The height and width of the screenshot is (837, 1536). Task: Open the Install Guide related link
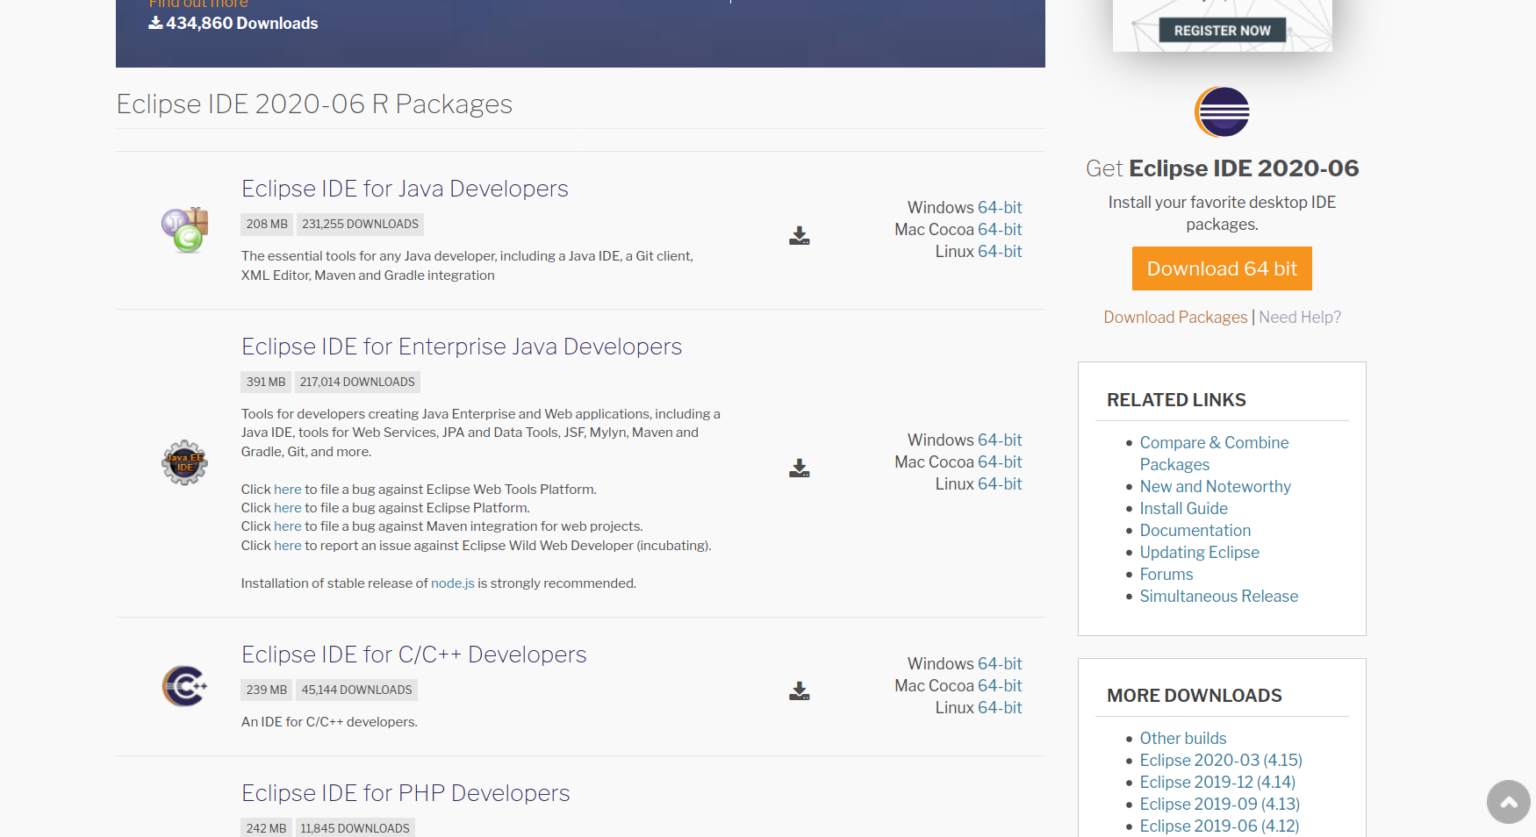[x=1183, y=508]
